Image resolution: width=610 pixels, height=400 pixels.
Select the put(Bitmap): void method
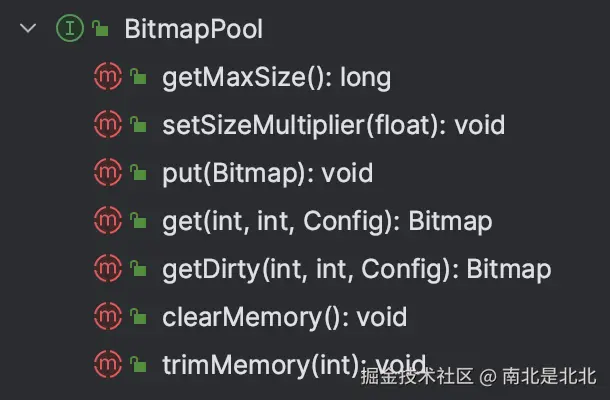267,173
